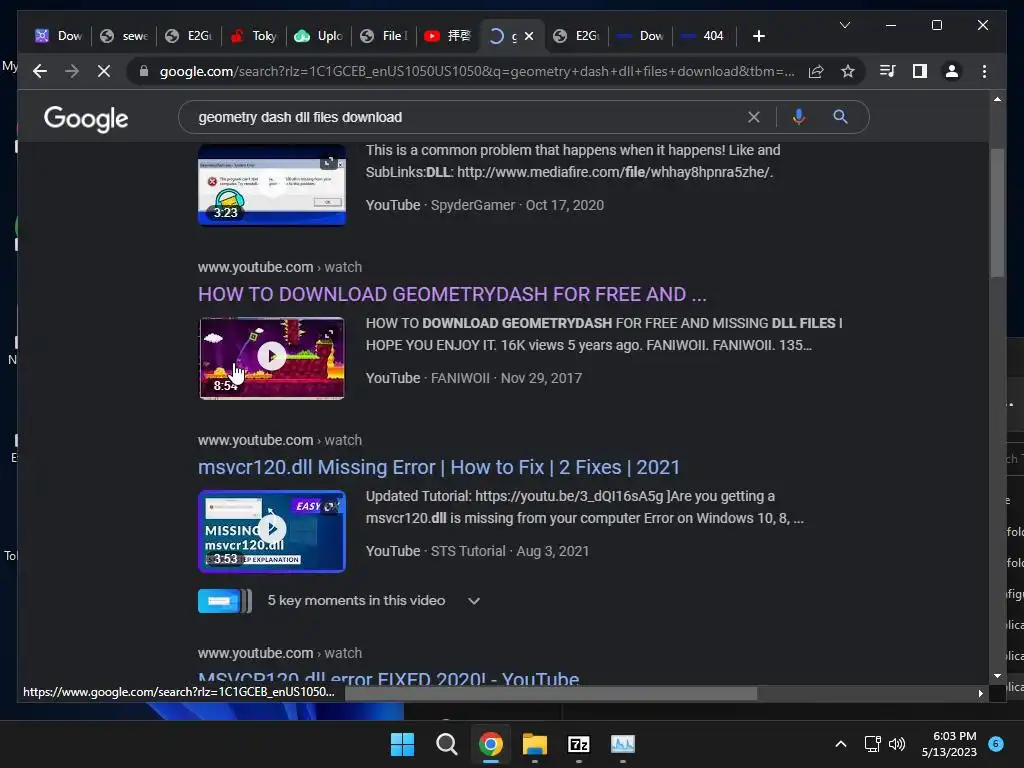Open notification center badge showing 6

[996, 744]
